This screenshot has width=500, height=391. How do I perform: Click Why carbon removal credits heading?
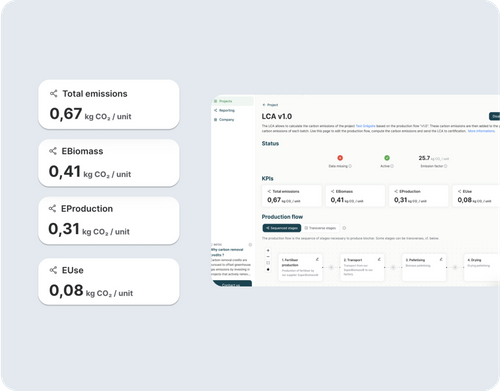click(x=227, y=252)
